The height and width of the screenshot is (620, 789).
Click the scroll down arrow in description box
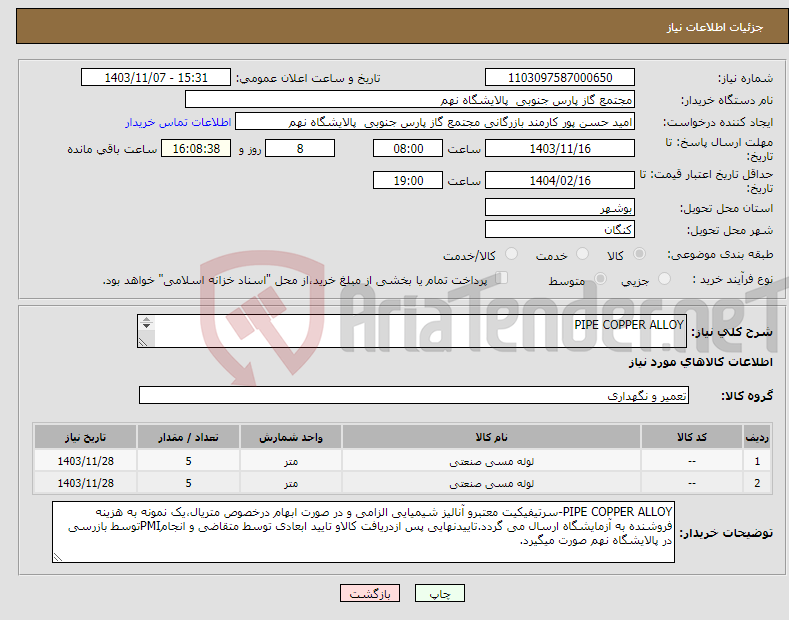[146, 326]
